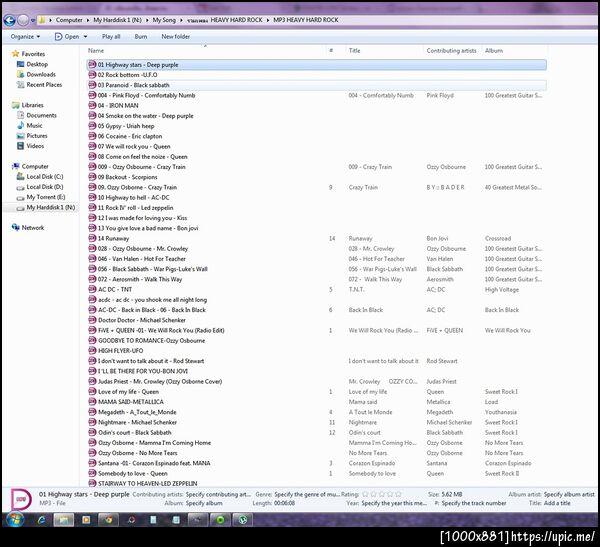Viewport: 600px width, 547px height.
Task: Select file AC DC - TNT
Action: pos(114,289)
